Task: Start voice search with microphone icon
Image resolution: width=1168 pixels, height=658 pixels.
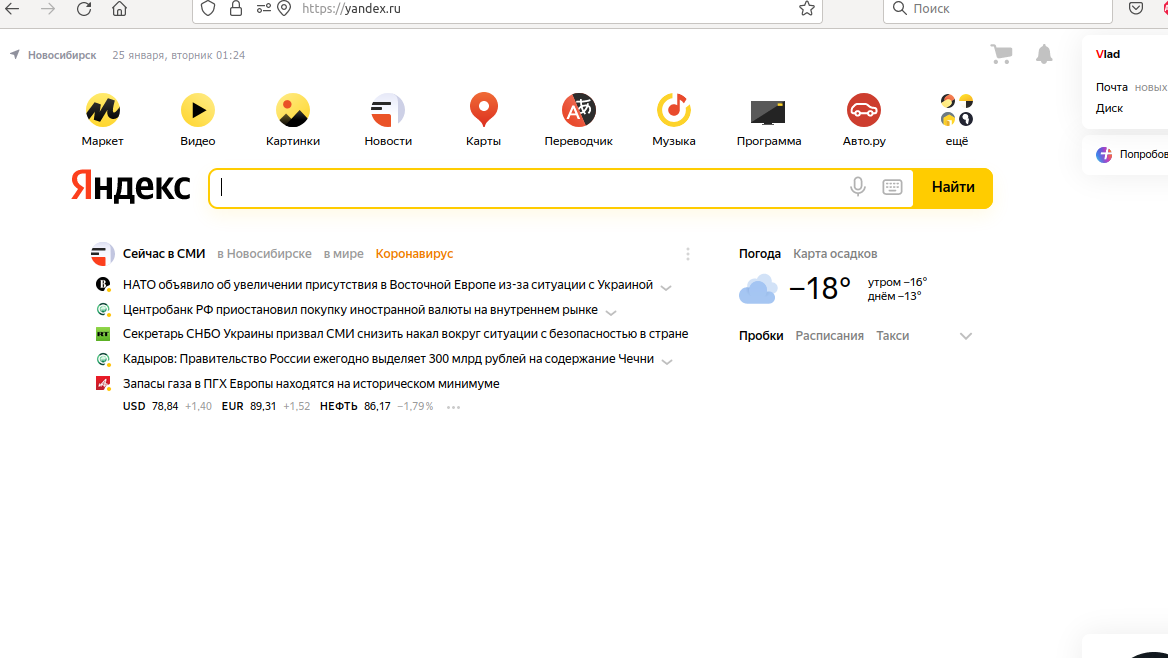Action: [x=858, y=187]
